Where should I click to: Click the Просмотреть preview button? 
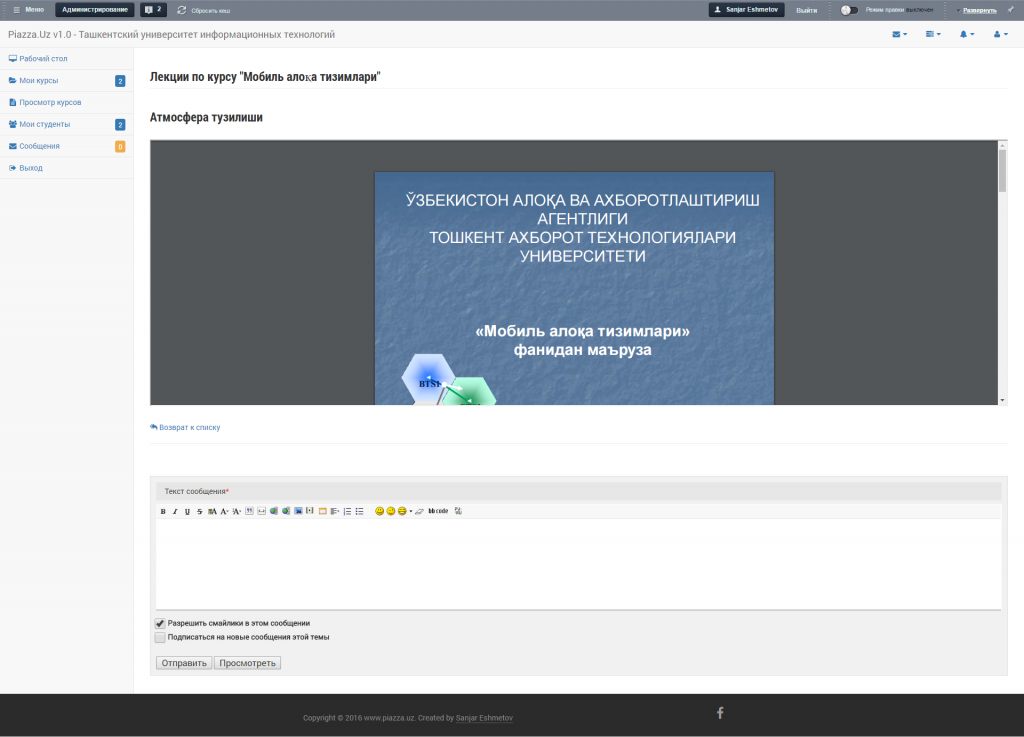click(248, 663)
